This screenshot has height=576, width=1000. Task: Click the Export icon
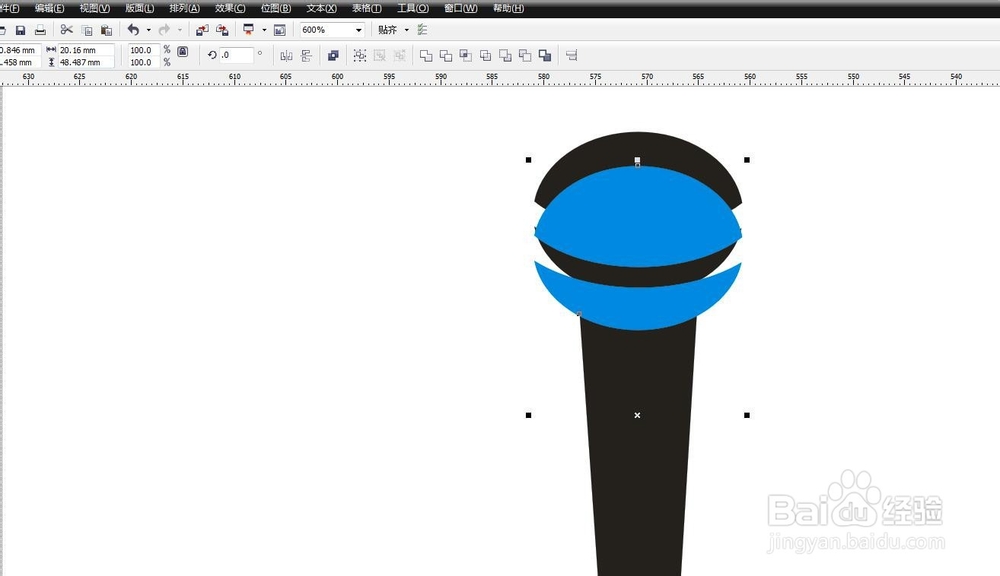click(222, 29)
